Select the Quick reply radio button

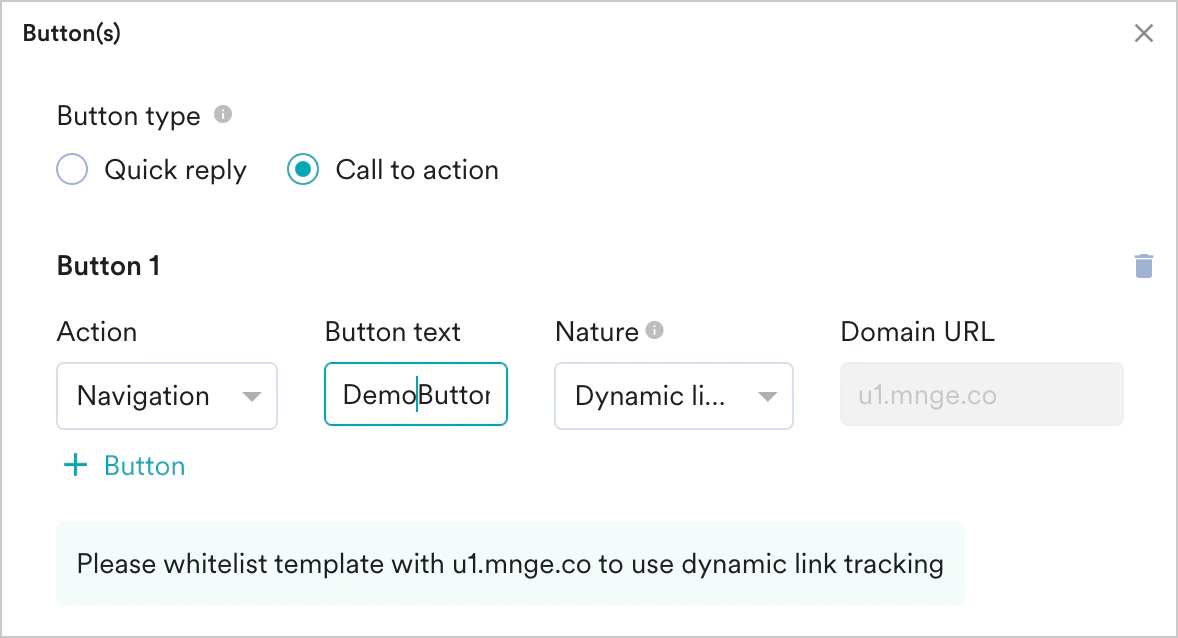[x=71, y=169]
